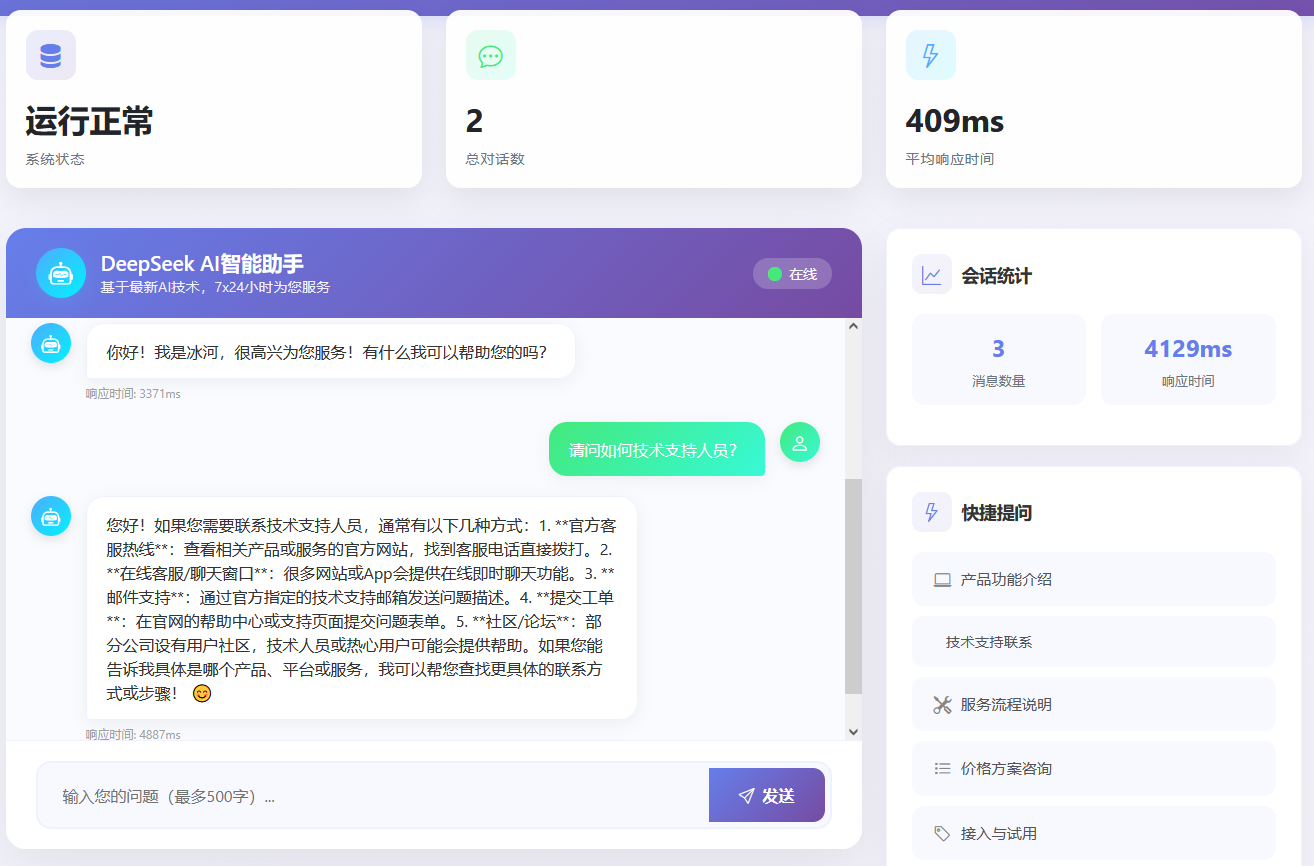Select the 产品功能介绍 quick question

pyautogui.click(x=1093, y=579)
